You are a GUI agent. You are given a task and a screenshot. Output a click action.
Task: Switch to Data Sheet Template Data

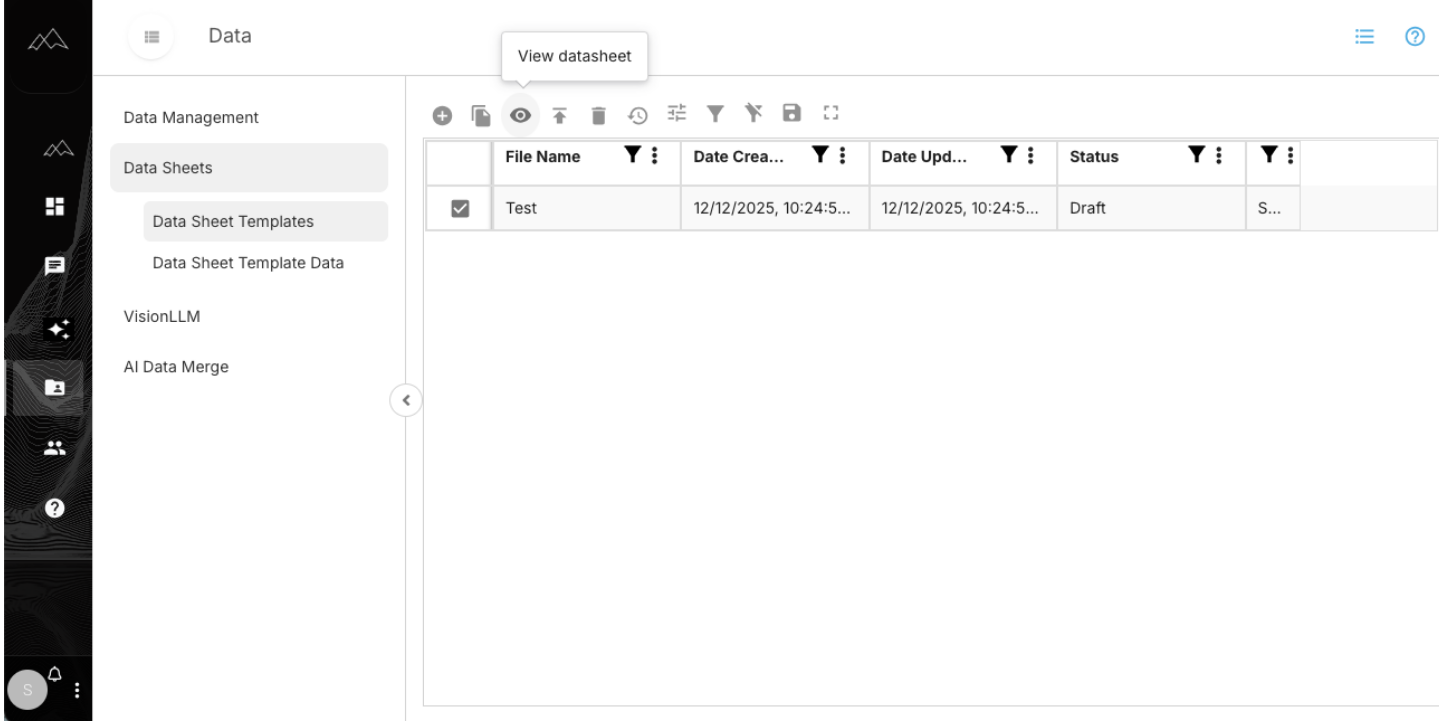[x=247, y=262]
